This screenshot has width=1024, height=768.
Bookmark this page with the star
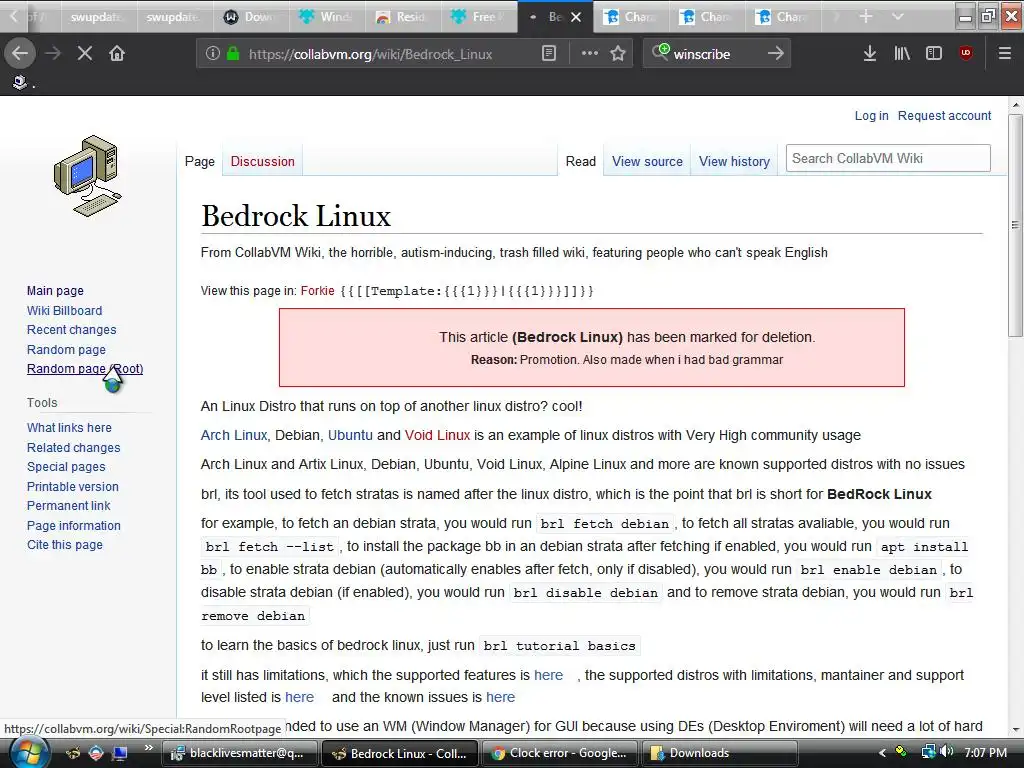pos(618,54)
